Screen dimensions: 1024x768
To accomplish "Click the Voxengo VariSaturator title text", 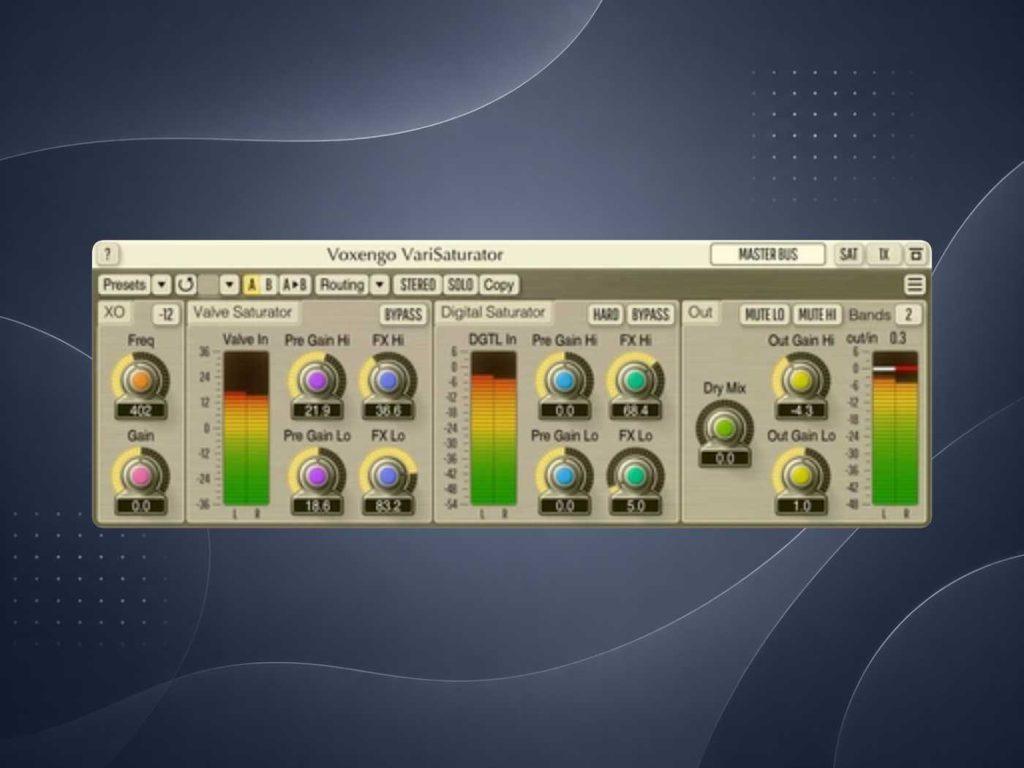I will (415, 254).
